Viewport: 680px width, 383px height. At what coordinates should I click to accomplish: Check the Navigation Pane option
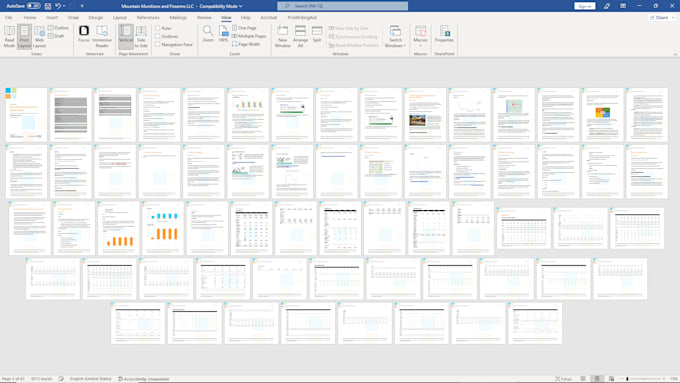[x=158, y=44]
